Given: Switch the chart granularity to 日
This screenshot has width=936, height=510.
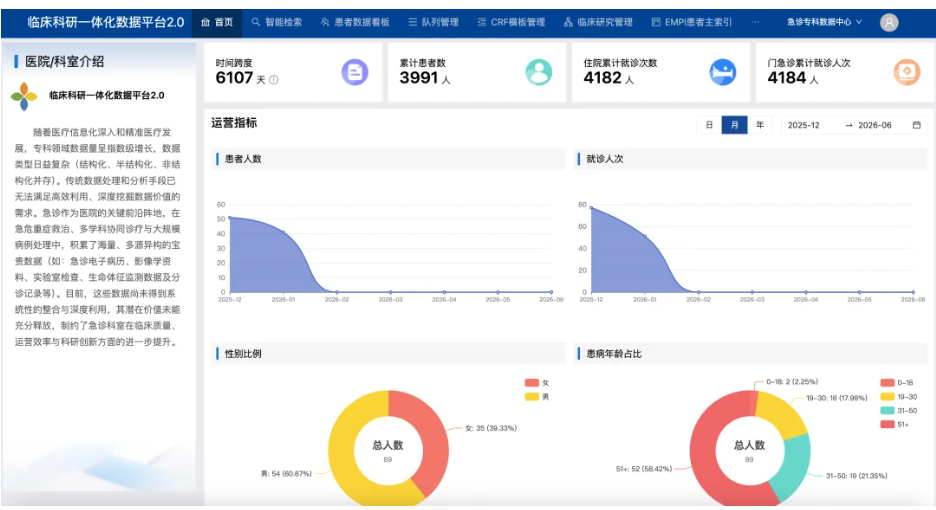Looking at the screenshot, I should pos(709,125).
